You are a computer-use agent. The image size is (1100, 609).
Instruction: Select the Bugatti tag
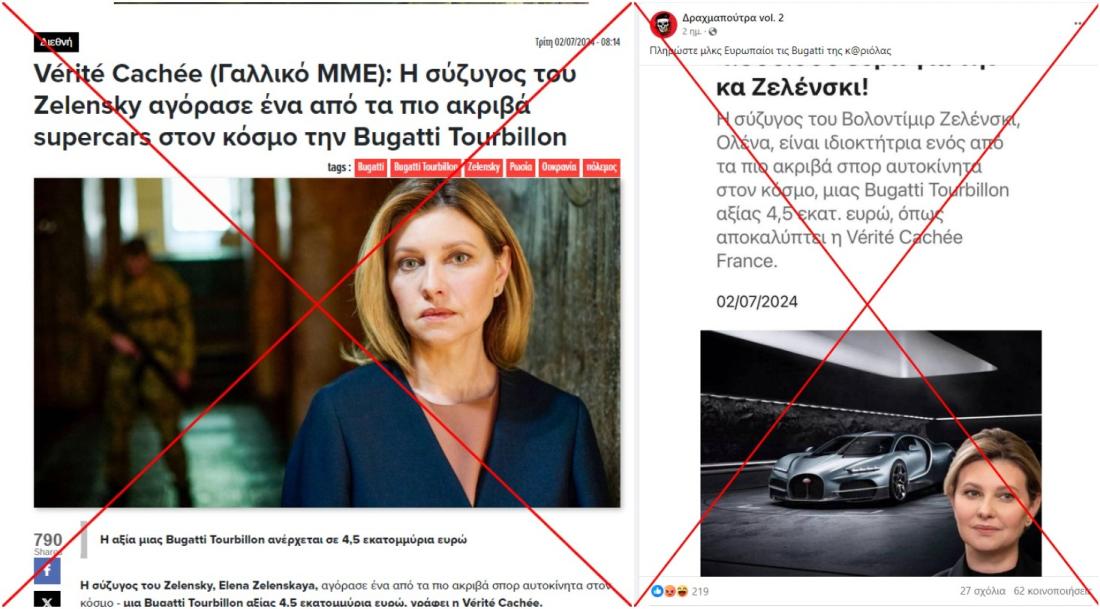click(x=370, y=168)
